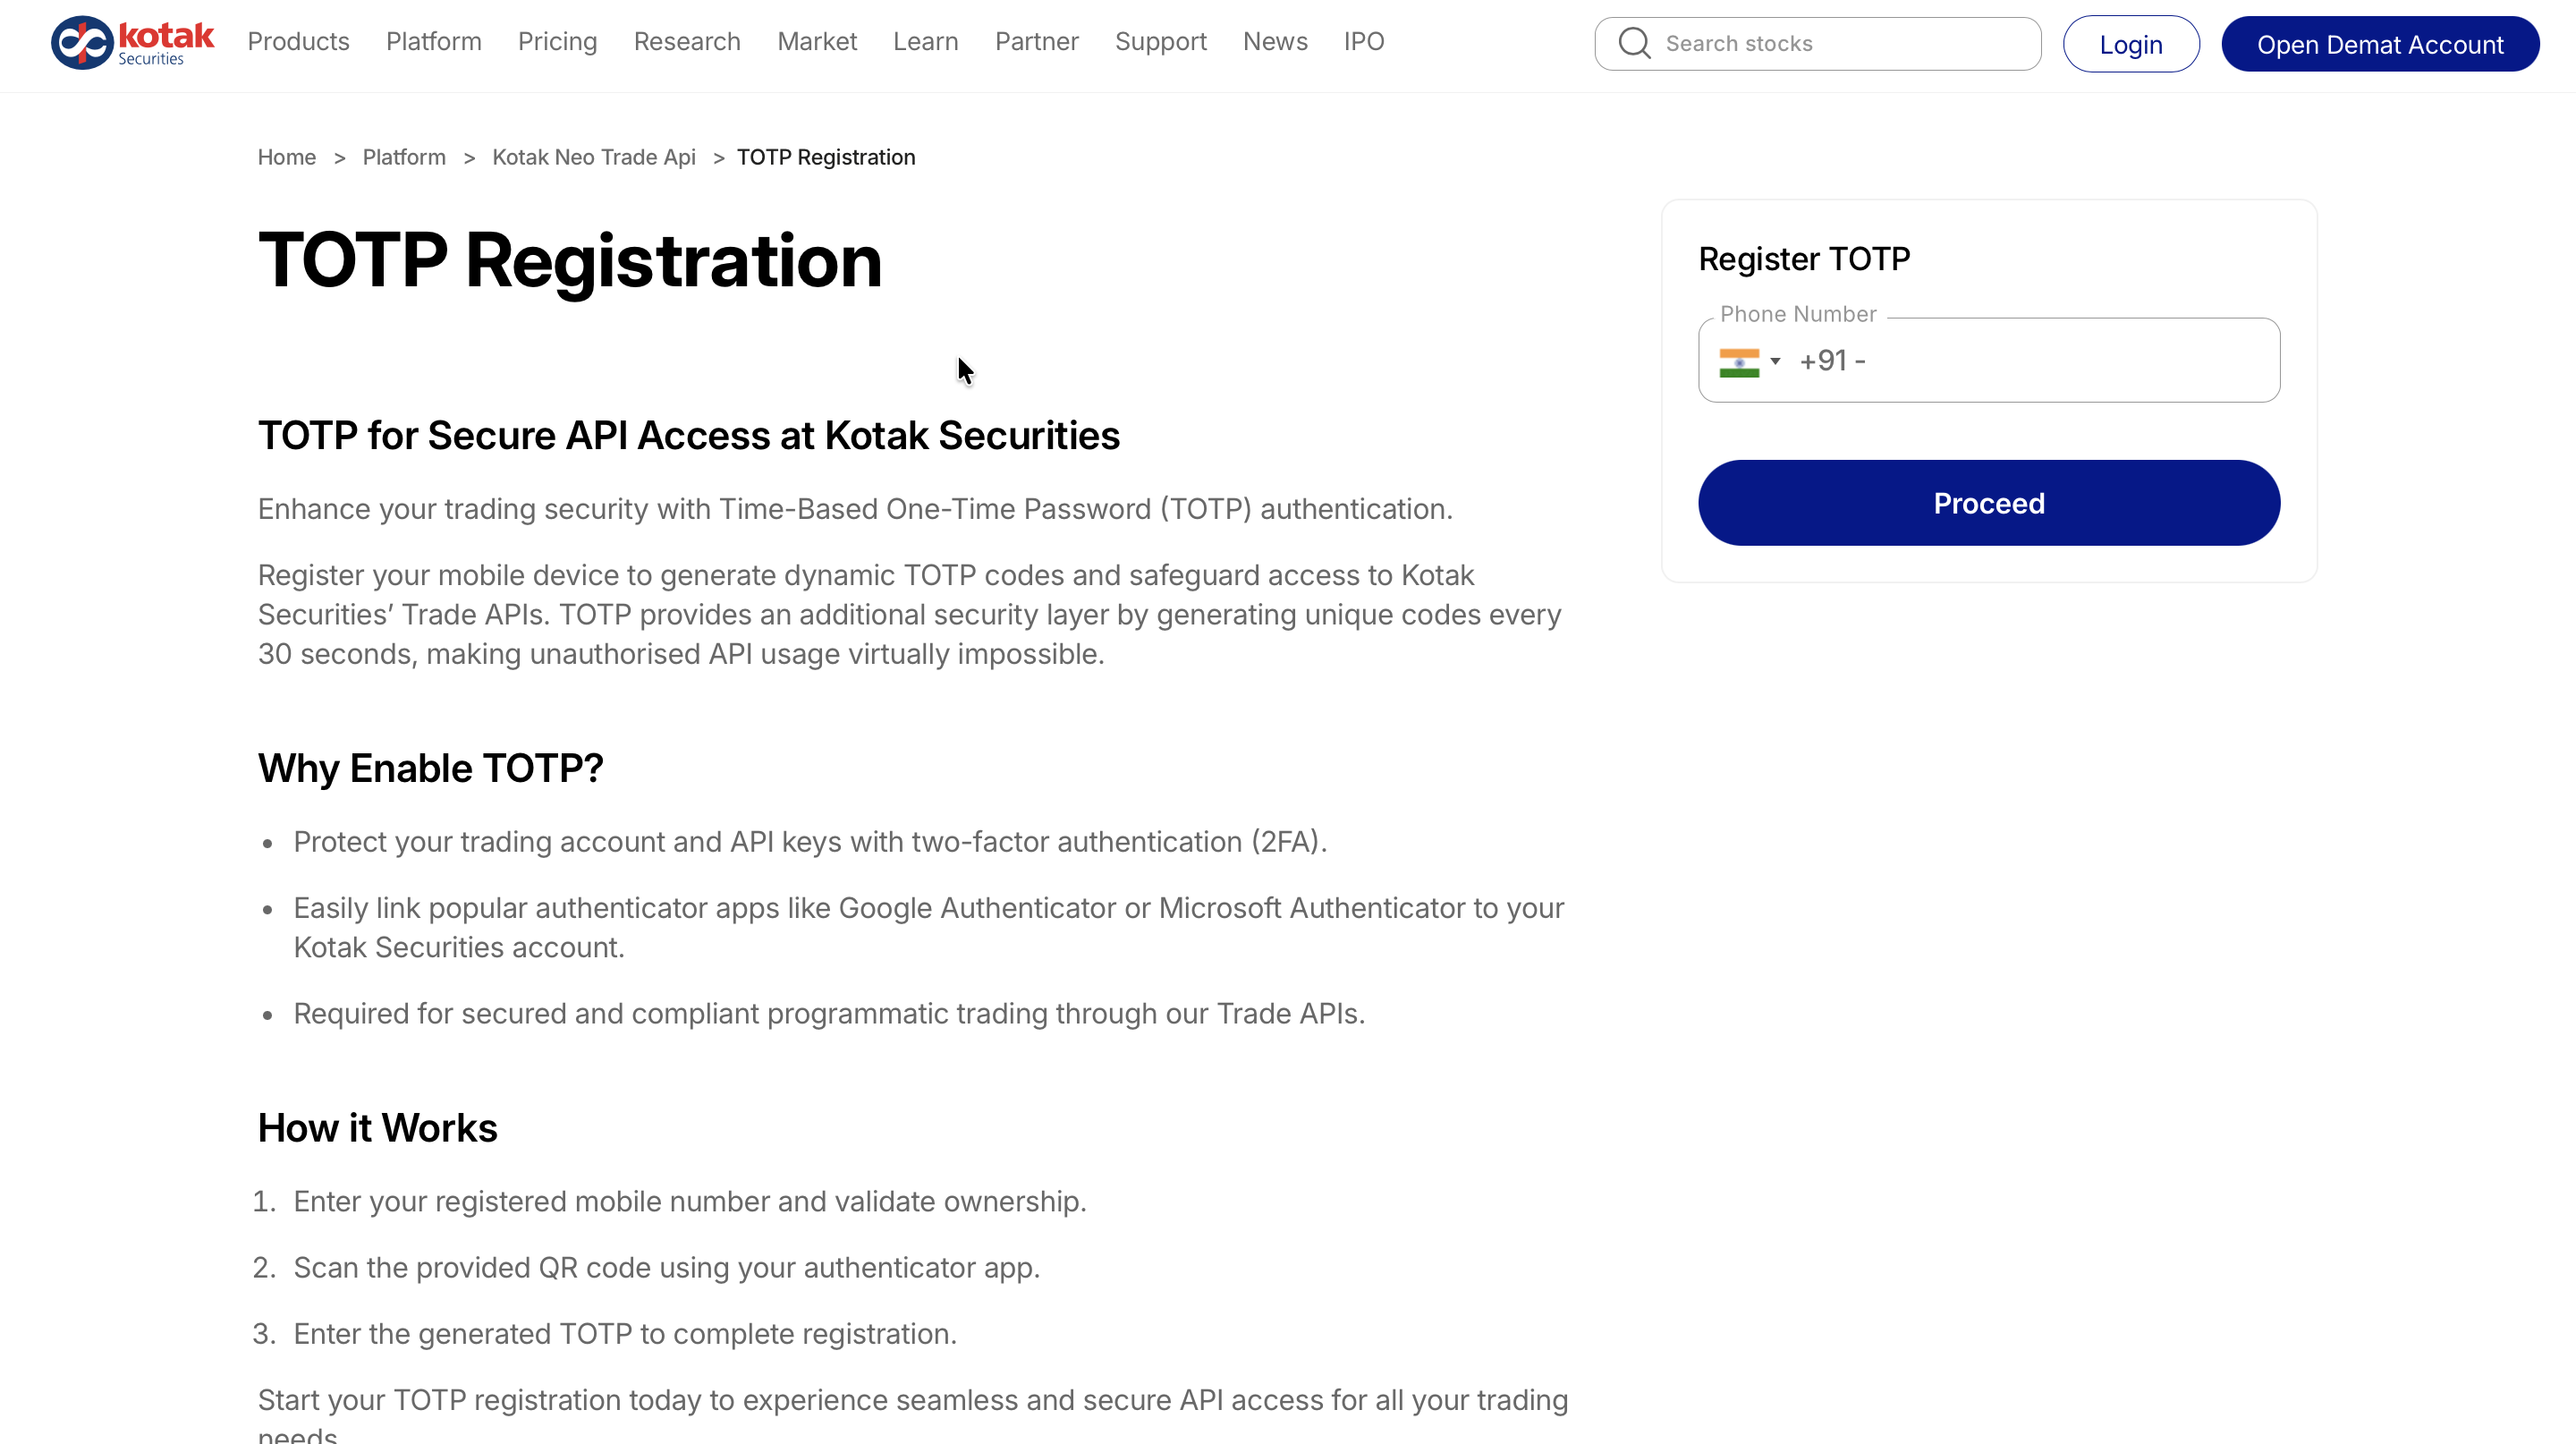Viewport: 2576px width, 1444px height.
Task: Expand the country code dropdown arrow
Action: [1776, 361]
